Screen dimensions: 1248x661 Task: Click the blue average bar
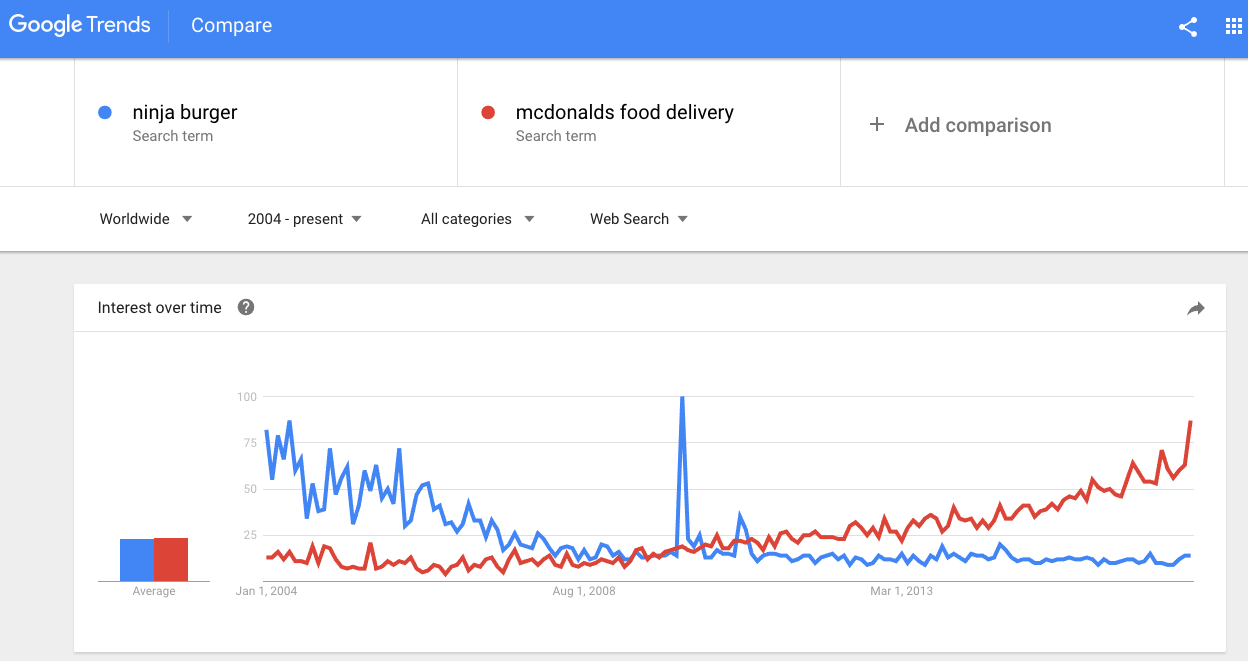[137, 560]
